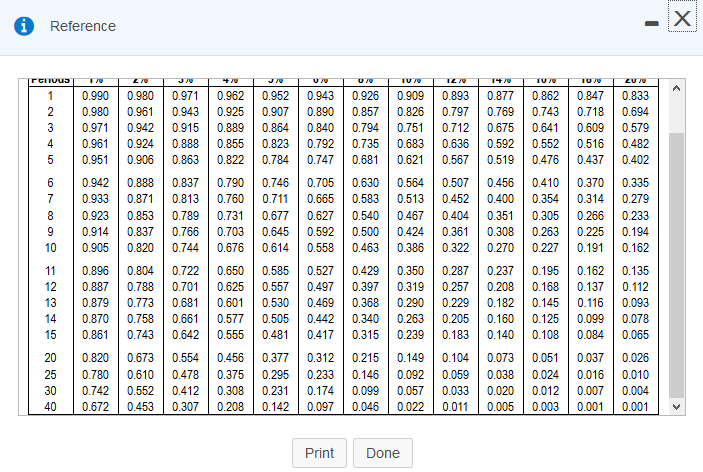This screenshot has height=472, width=703.
Task: Close the Reference dialog with X
Action: pyautogui.click(x=682, y=18)
